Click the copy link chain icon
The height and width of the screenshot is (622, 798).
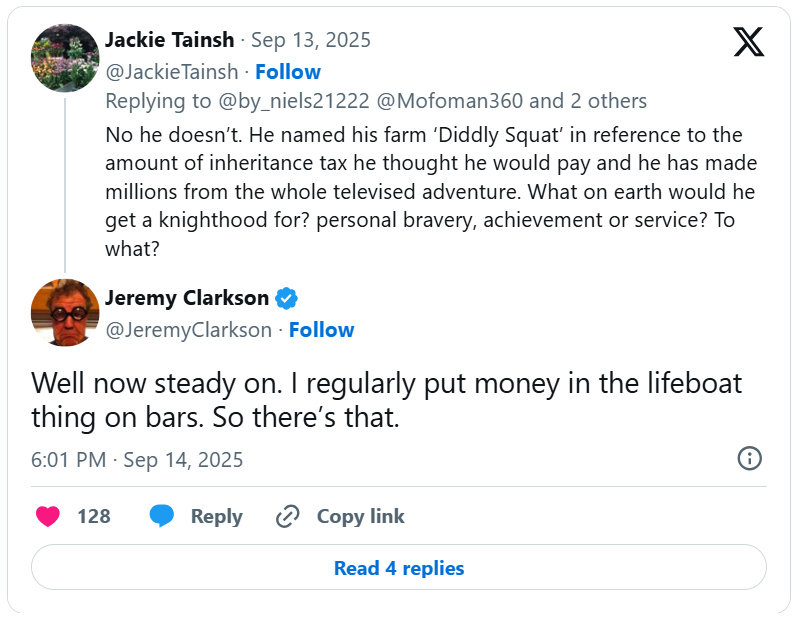pos(288,516)
